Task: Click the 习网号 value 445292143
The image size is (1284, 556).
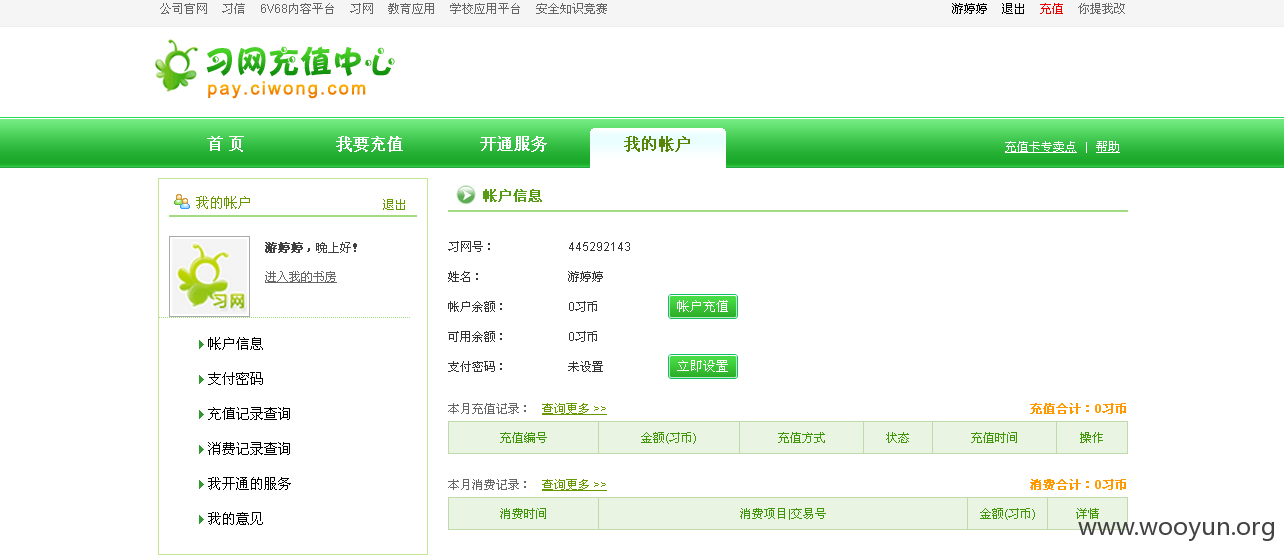Action: [x=600, y=247]
